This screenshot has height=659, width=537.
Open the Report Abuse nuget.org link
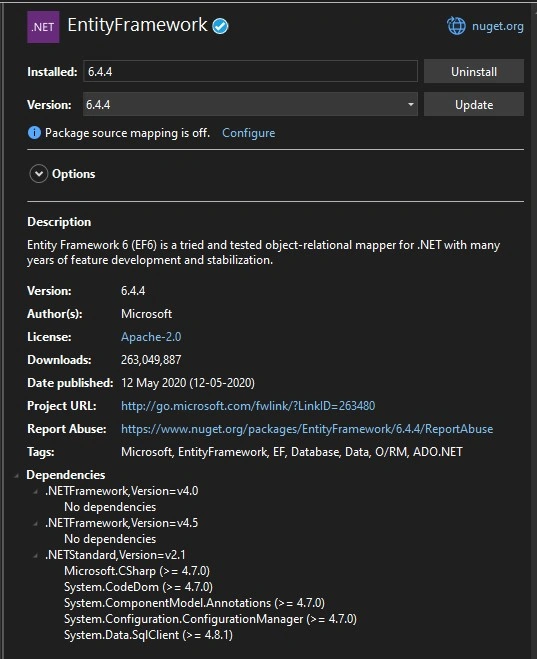[x=307, y=429]
